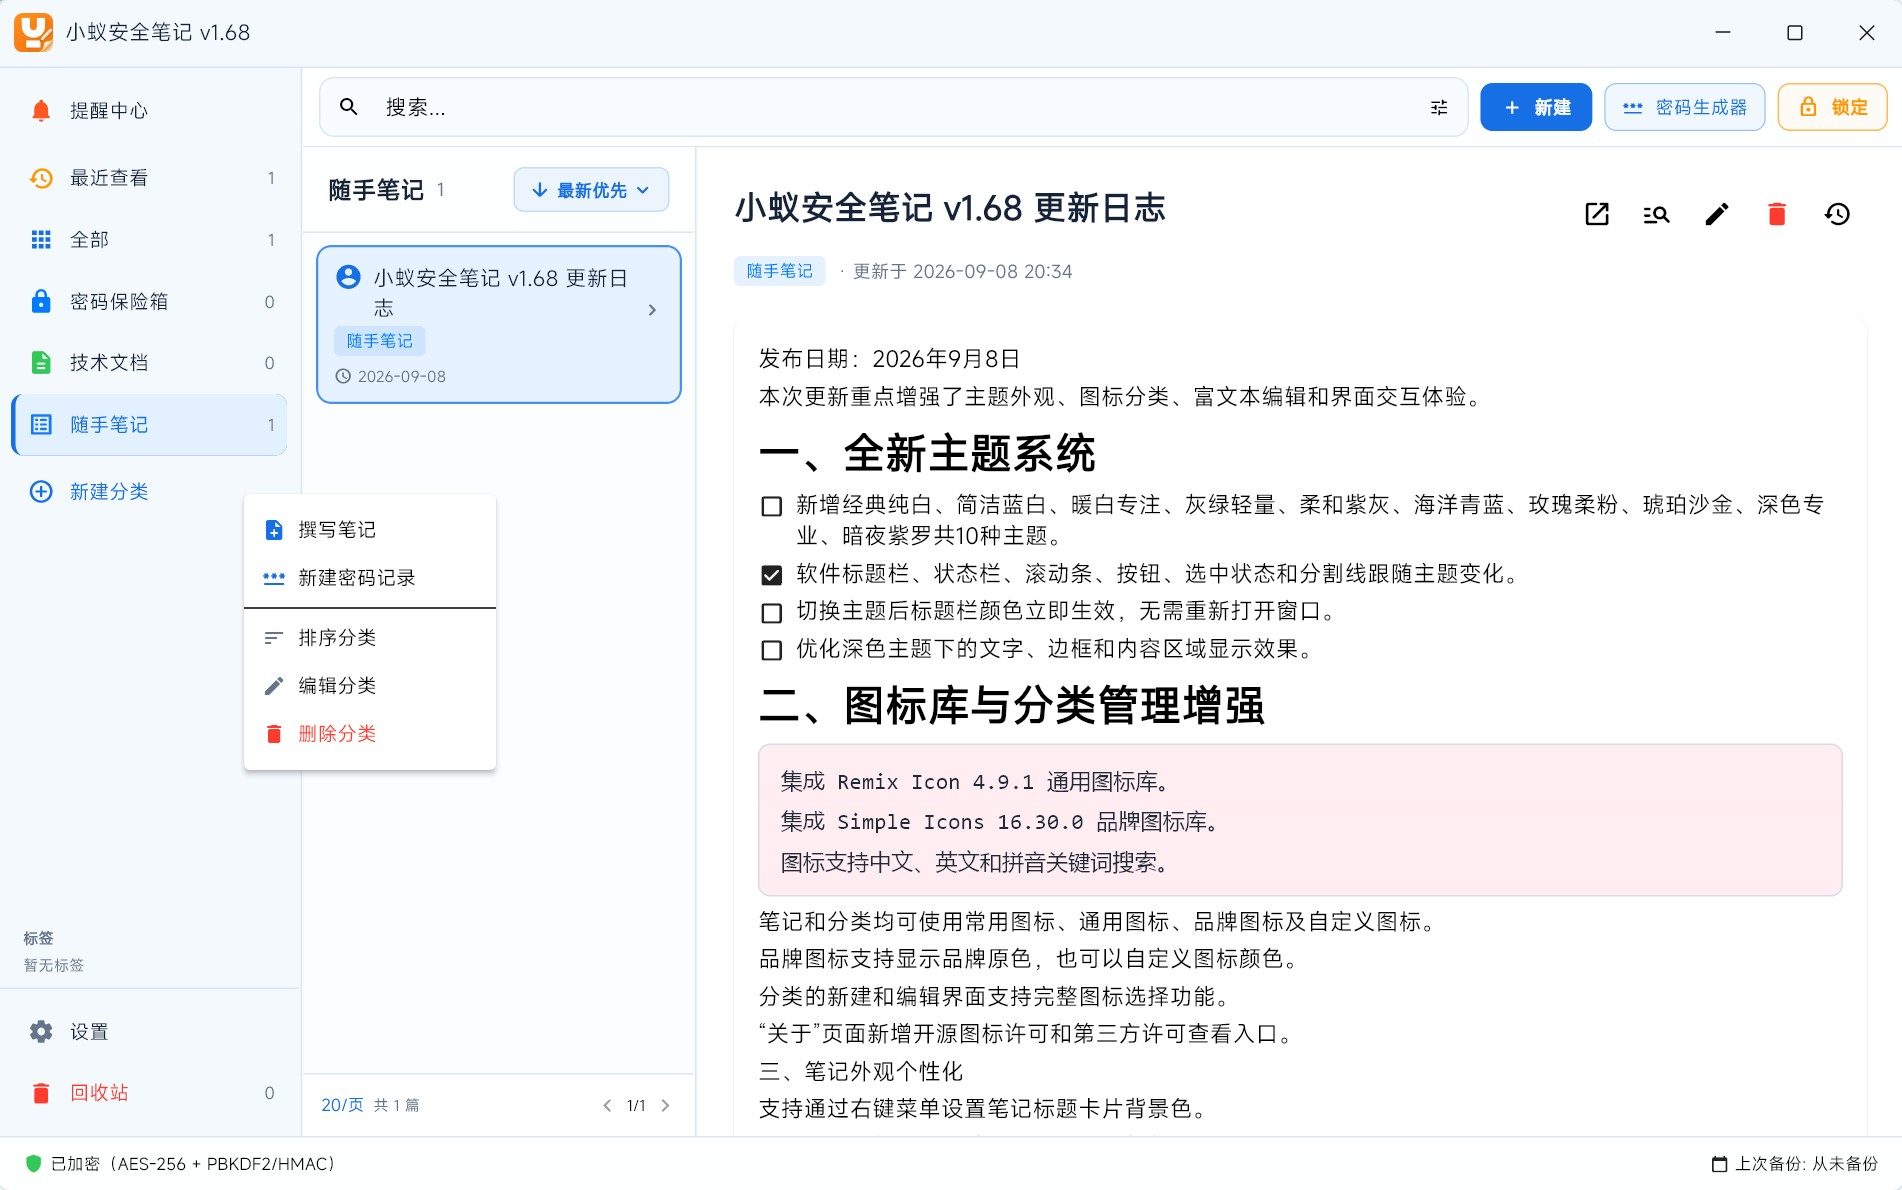The image size is (1902, 1190).
Task: Maximize the application window
Action: click(x=1795, y=32)
